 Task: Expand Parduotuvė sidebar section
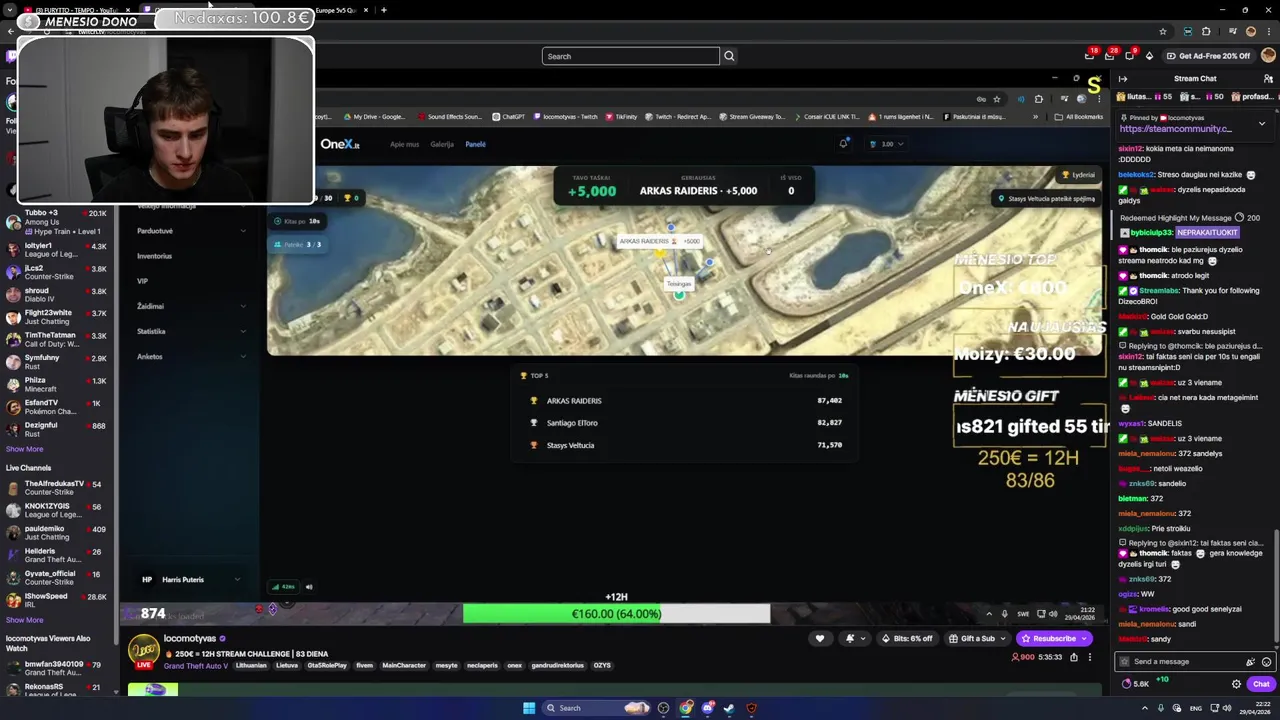point(190,231)
